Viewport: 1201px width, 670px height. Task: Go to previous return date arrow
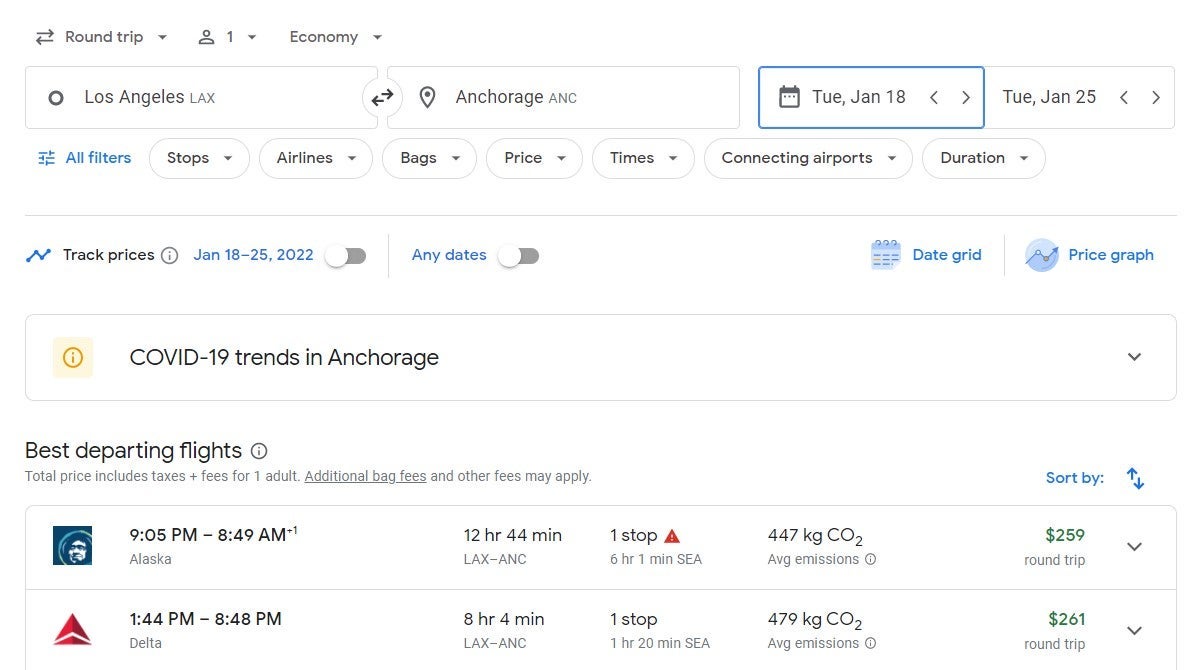(1124, 97)
